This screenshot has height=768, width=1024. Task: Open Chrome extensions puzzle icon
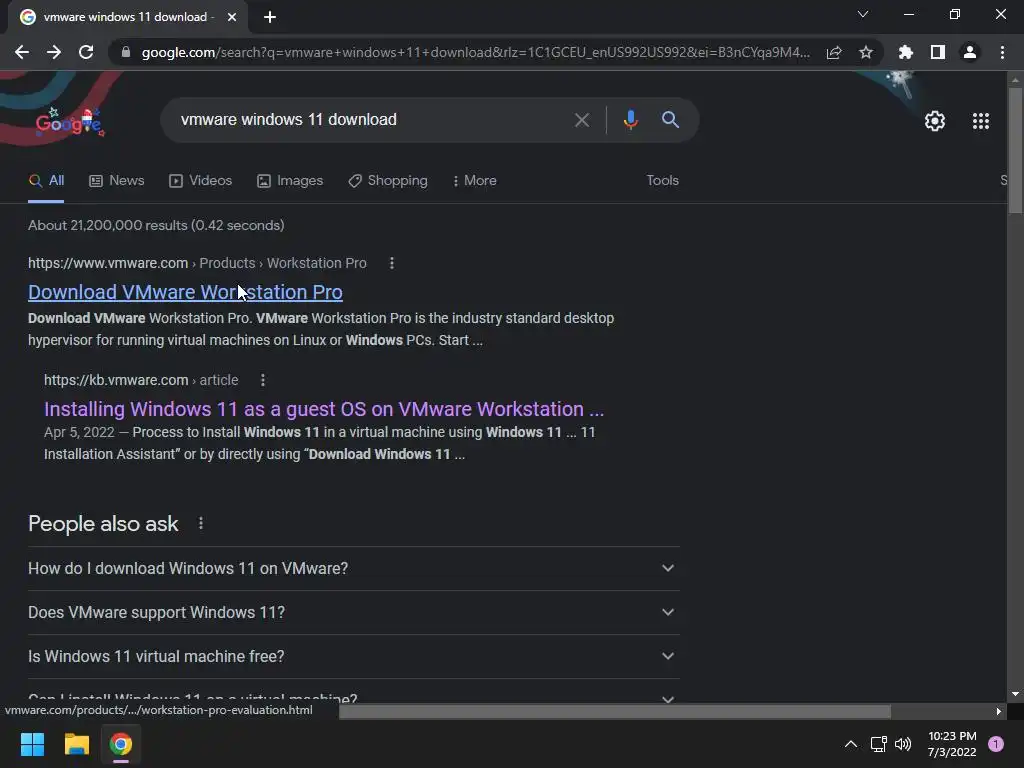tap(906, 52)
